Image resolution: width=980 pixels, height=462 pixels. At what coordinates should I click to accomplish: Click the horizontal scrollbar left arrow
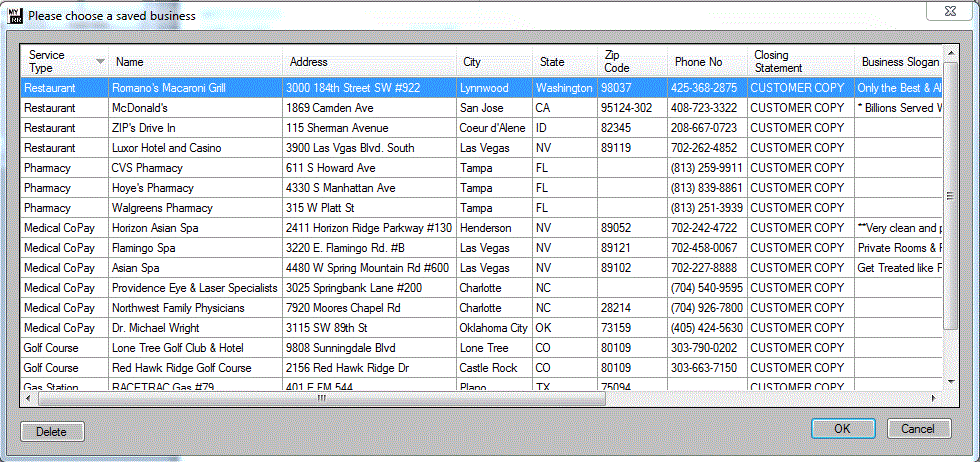point(28,398)
